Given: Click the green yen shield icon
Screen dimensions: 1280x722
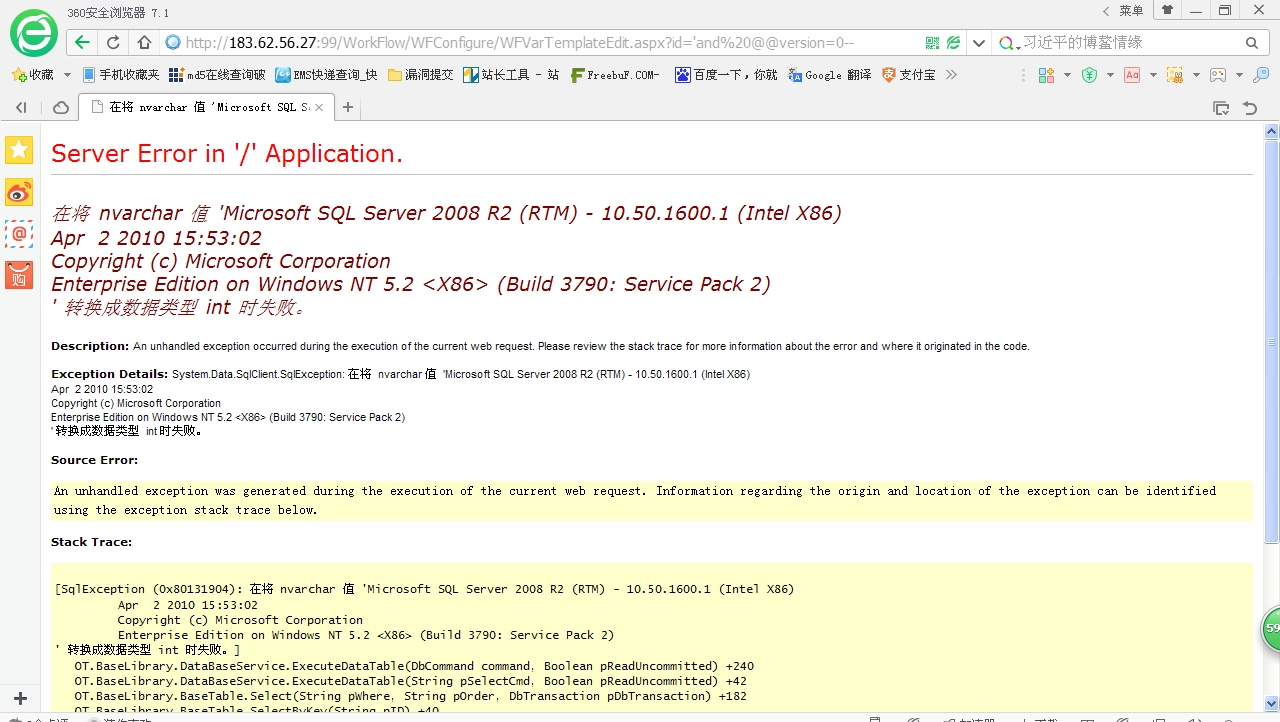Looking at the screenshot, I should [x=1090, y=75].
